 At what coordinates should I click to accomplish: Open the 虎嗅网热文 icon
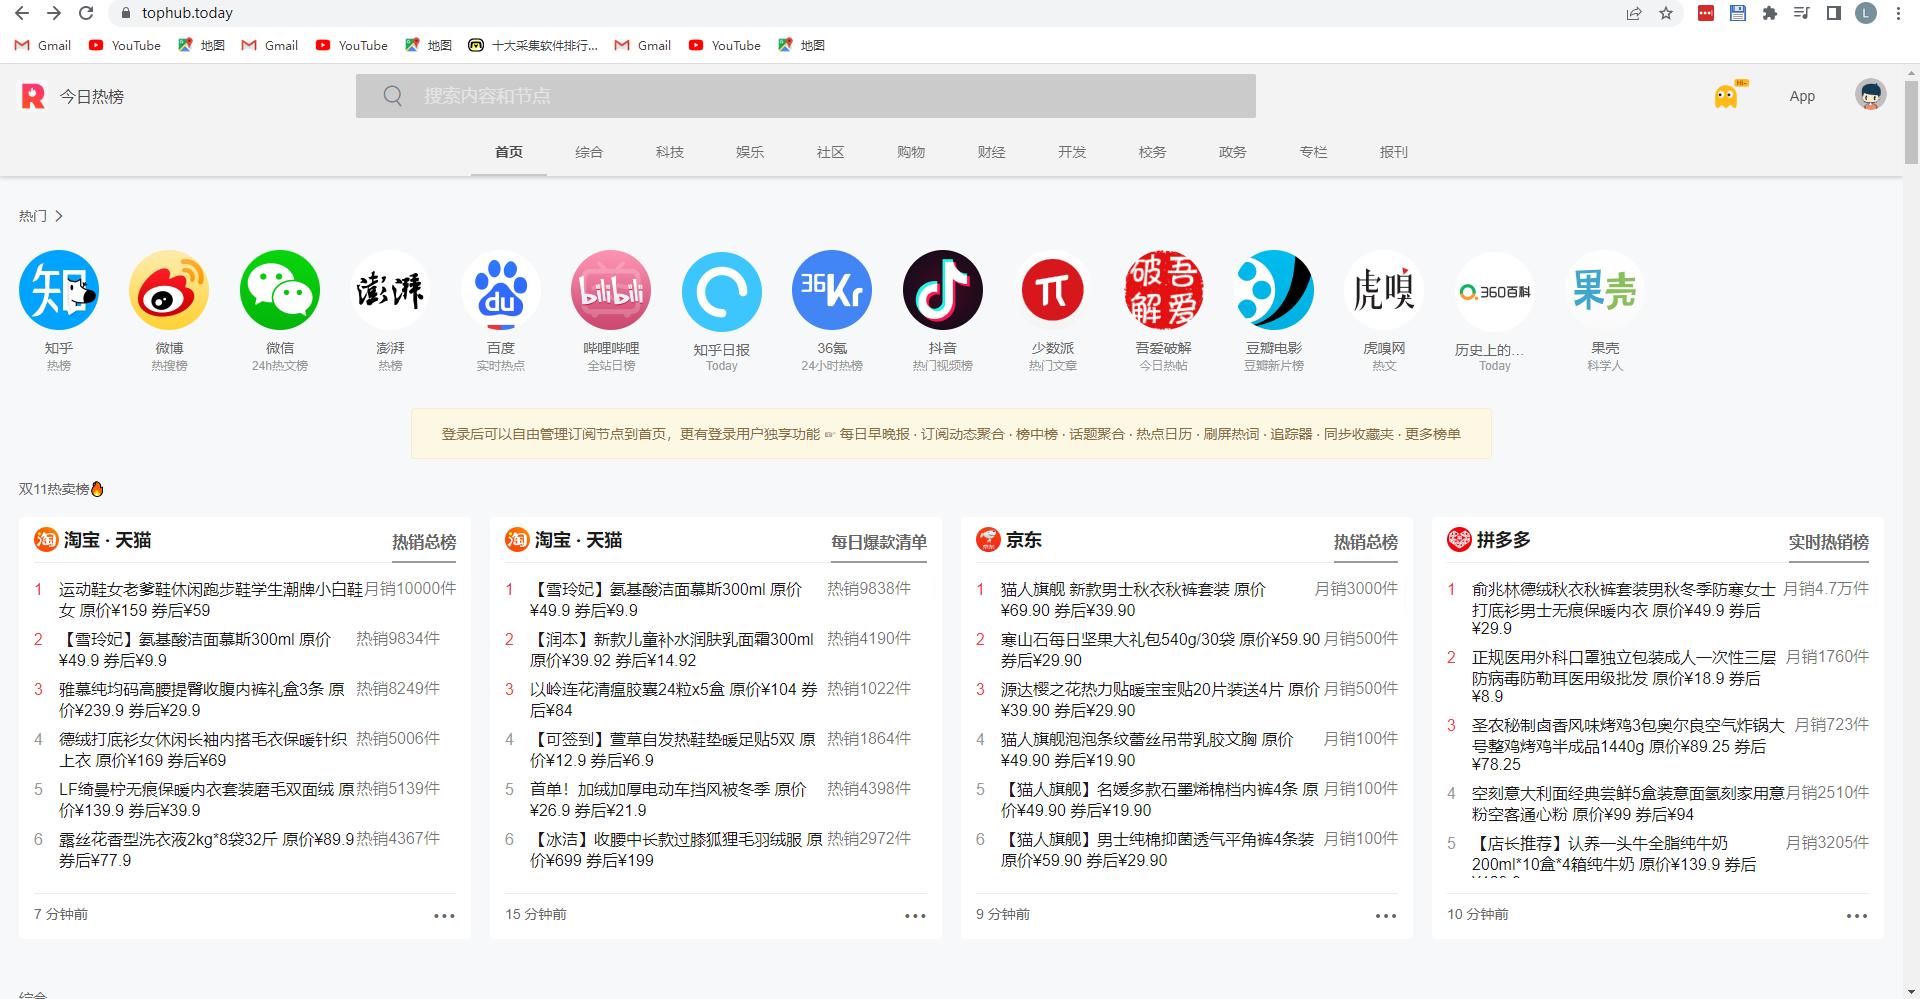pyautogui.click(x=1384, y=289)
